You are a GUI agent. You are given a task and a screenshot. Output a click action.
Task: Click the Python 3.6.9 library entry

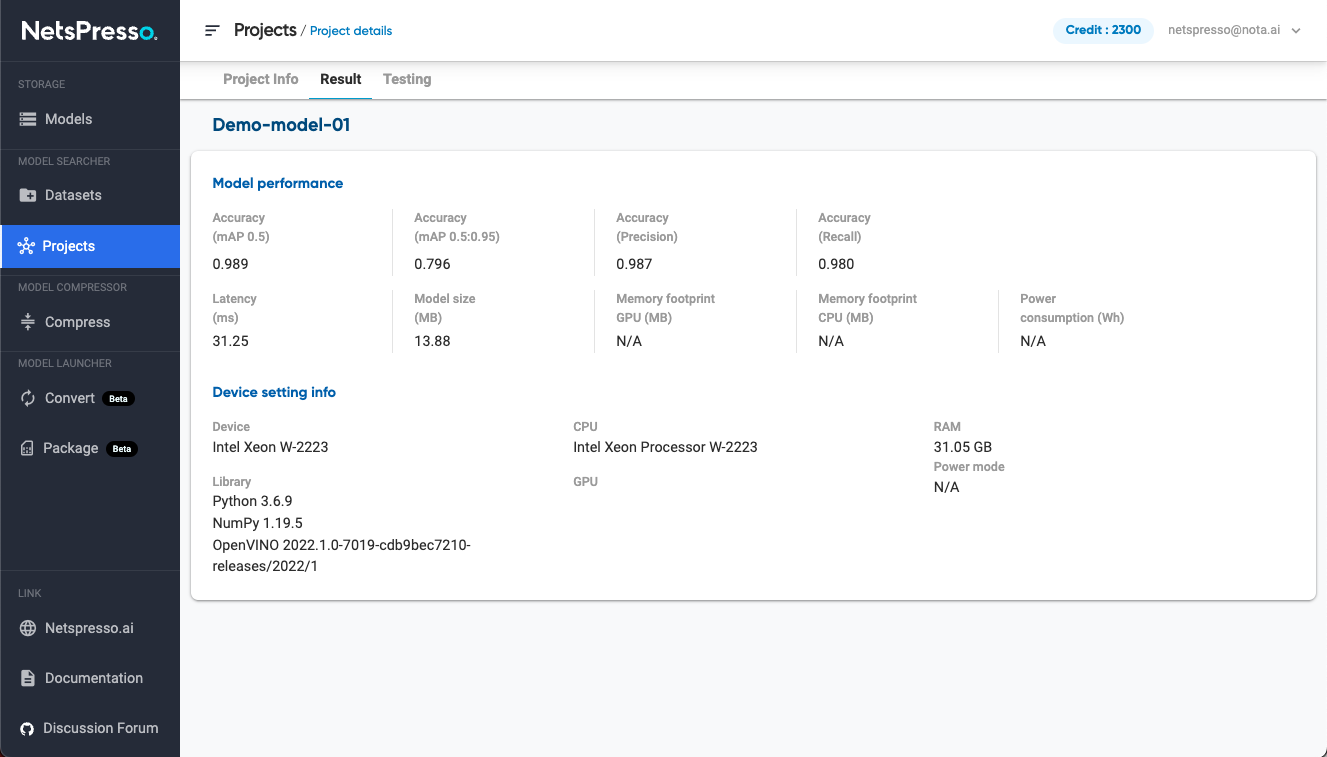coord(252,501)
